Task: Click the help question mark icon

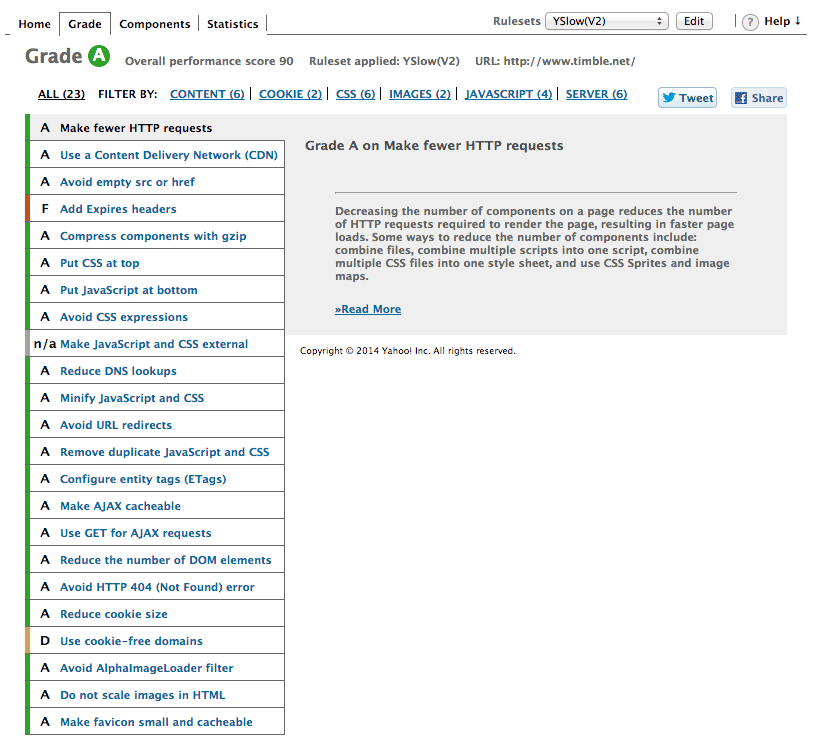Action: coord(750,22)
